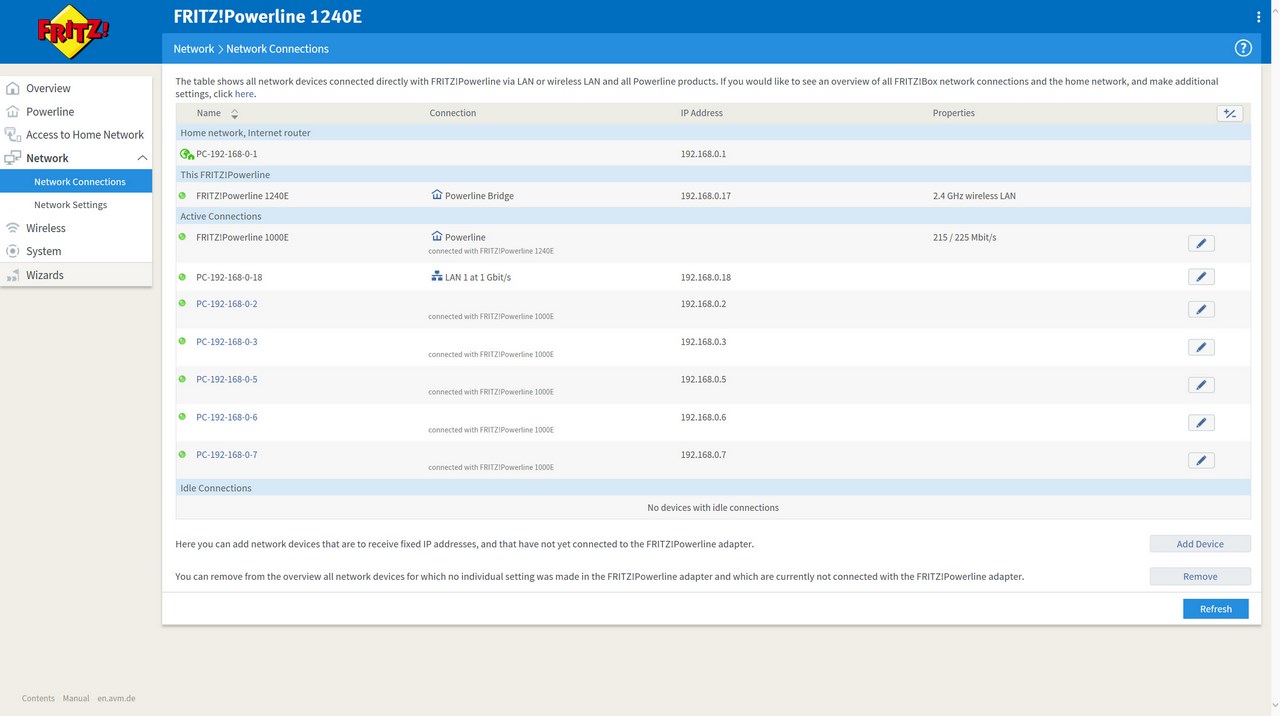
Task: Follow the 'here' link in description
Action: click(244, 94)
